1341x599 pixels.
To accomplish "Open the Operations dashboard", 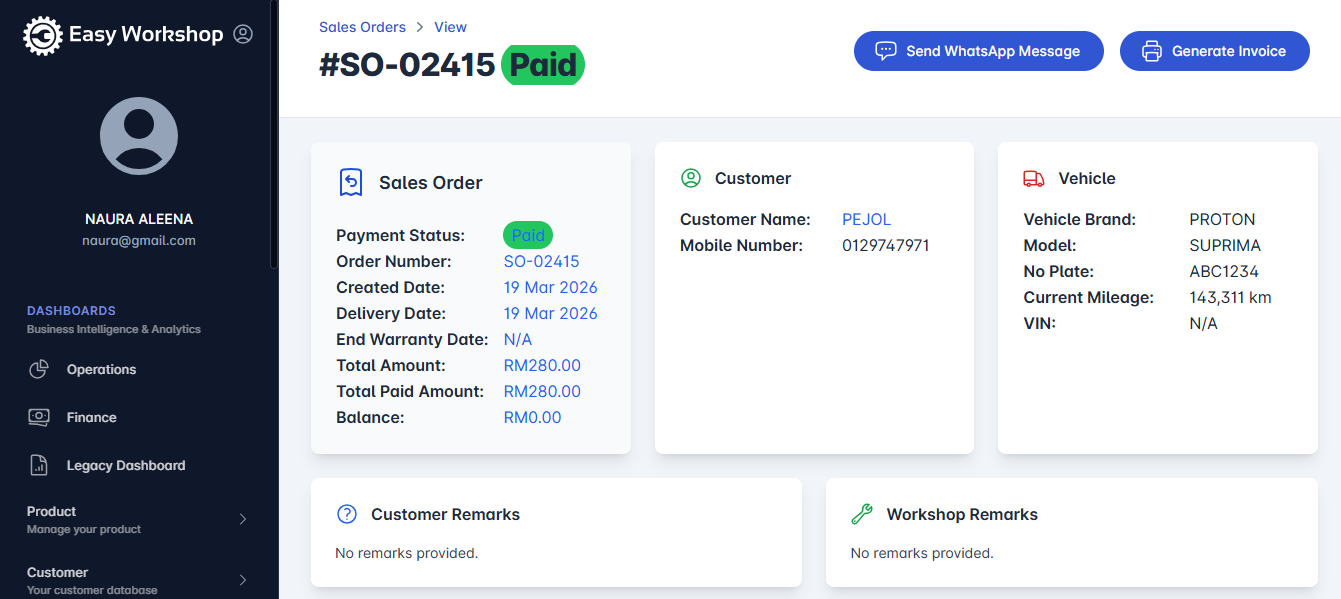I will [101, 369].
